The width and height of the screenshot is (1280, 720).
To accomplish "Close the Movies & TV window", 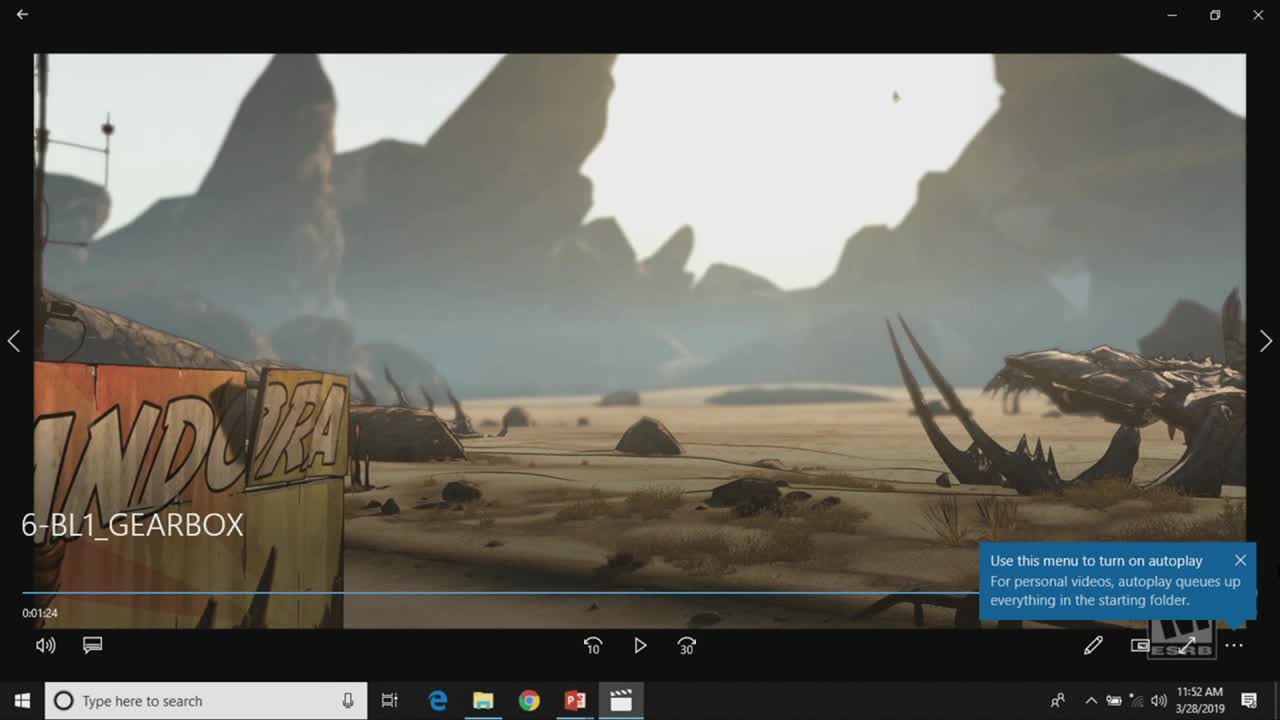I will tap(1258, 15).
